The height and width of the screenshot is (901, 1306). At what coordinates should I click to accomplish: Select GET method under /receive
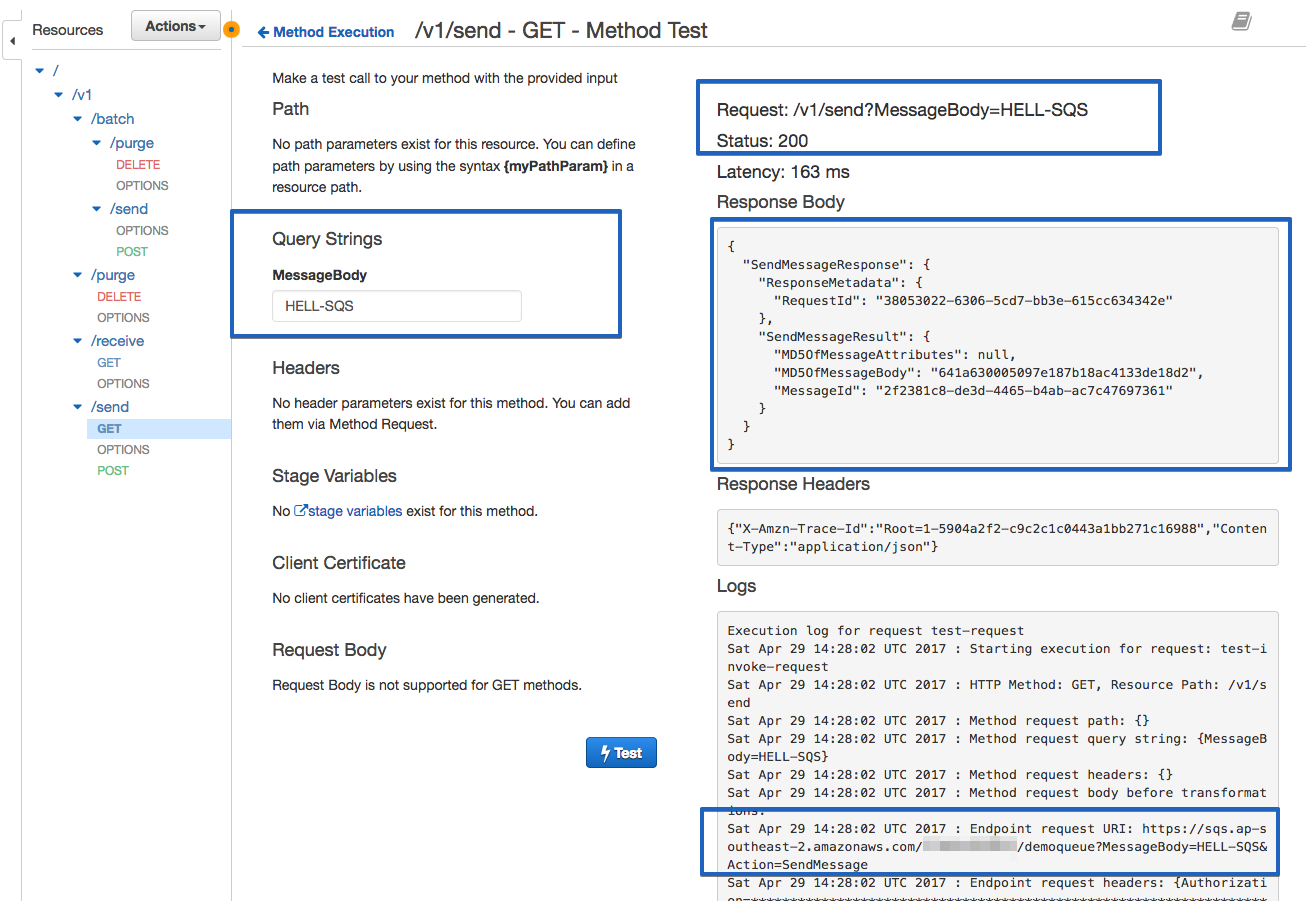(x=109, y=363)
